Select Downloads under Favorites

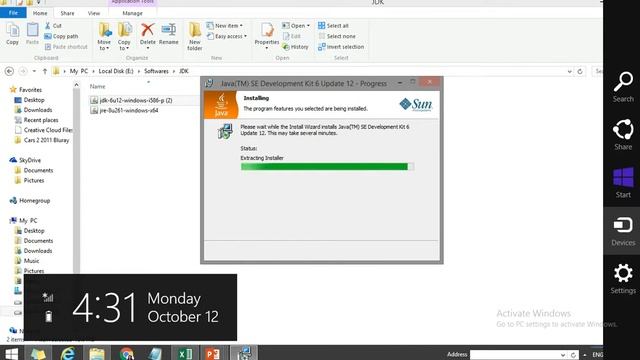tap(33, 110)
